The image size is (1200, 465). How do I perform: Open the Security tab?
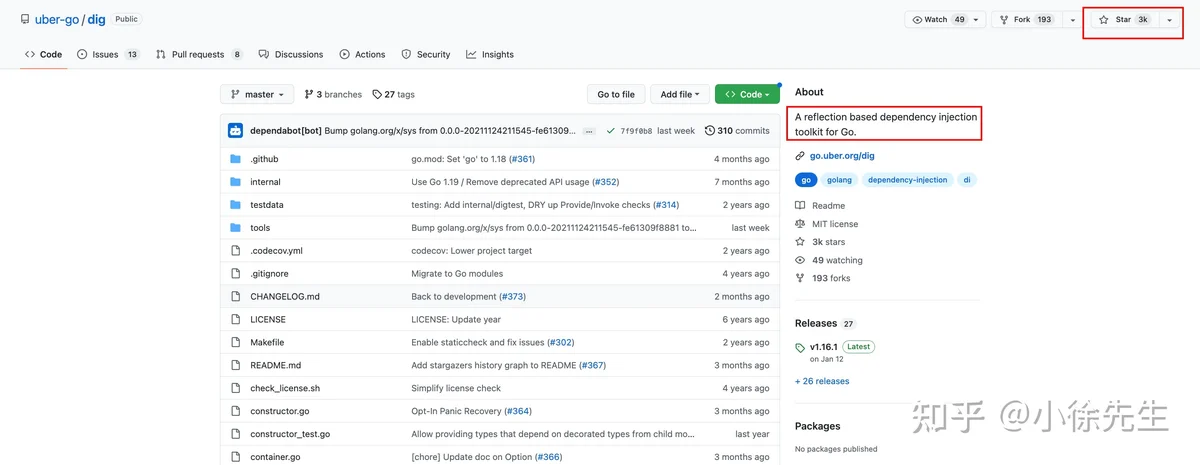426,54
